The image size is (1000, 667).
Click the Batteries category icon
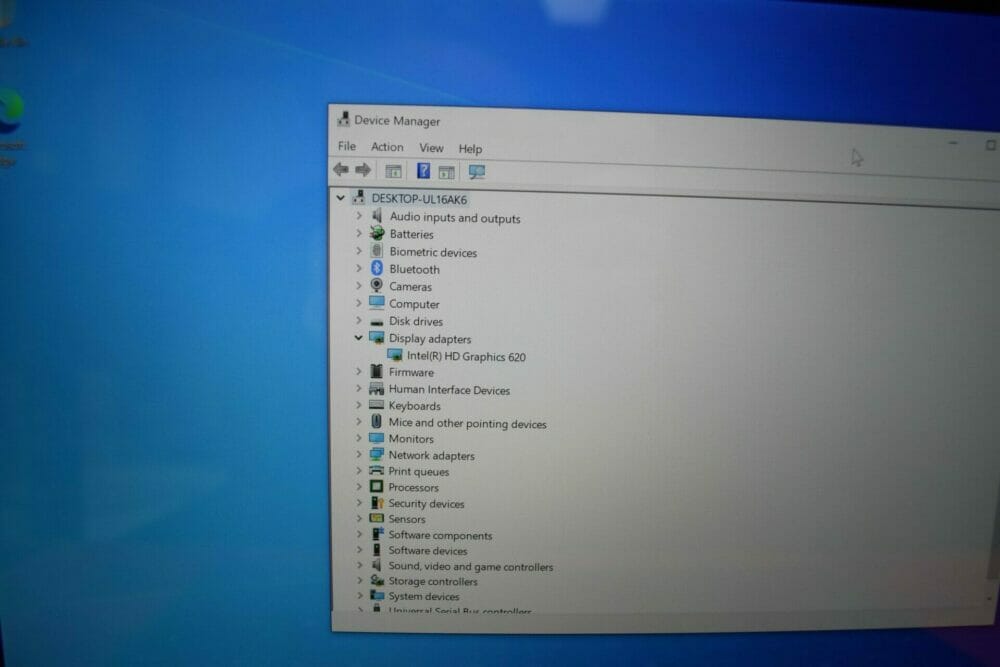coord(377,233)
